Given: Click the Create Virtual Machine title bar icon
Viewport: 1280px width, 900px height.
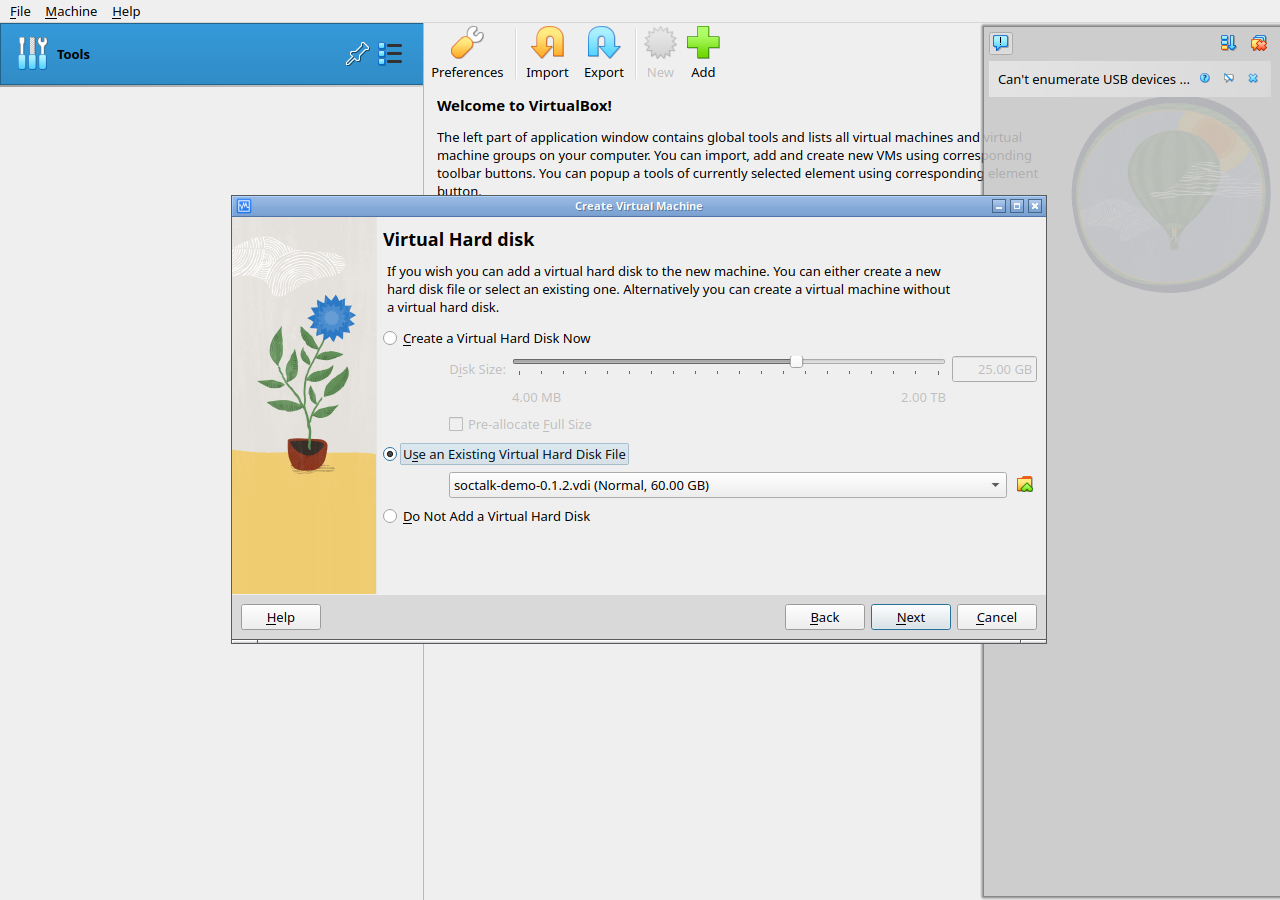Looking at the screenshot, I should tap(244, 206).
